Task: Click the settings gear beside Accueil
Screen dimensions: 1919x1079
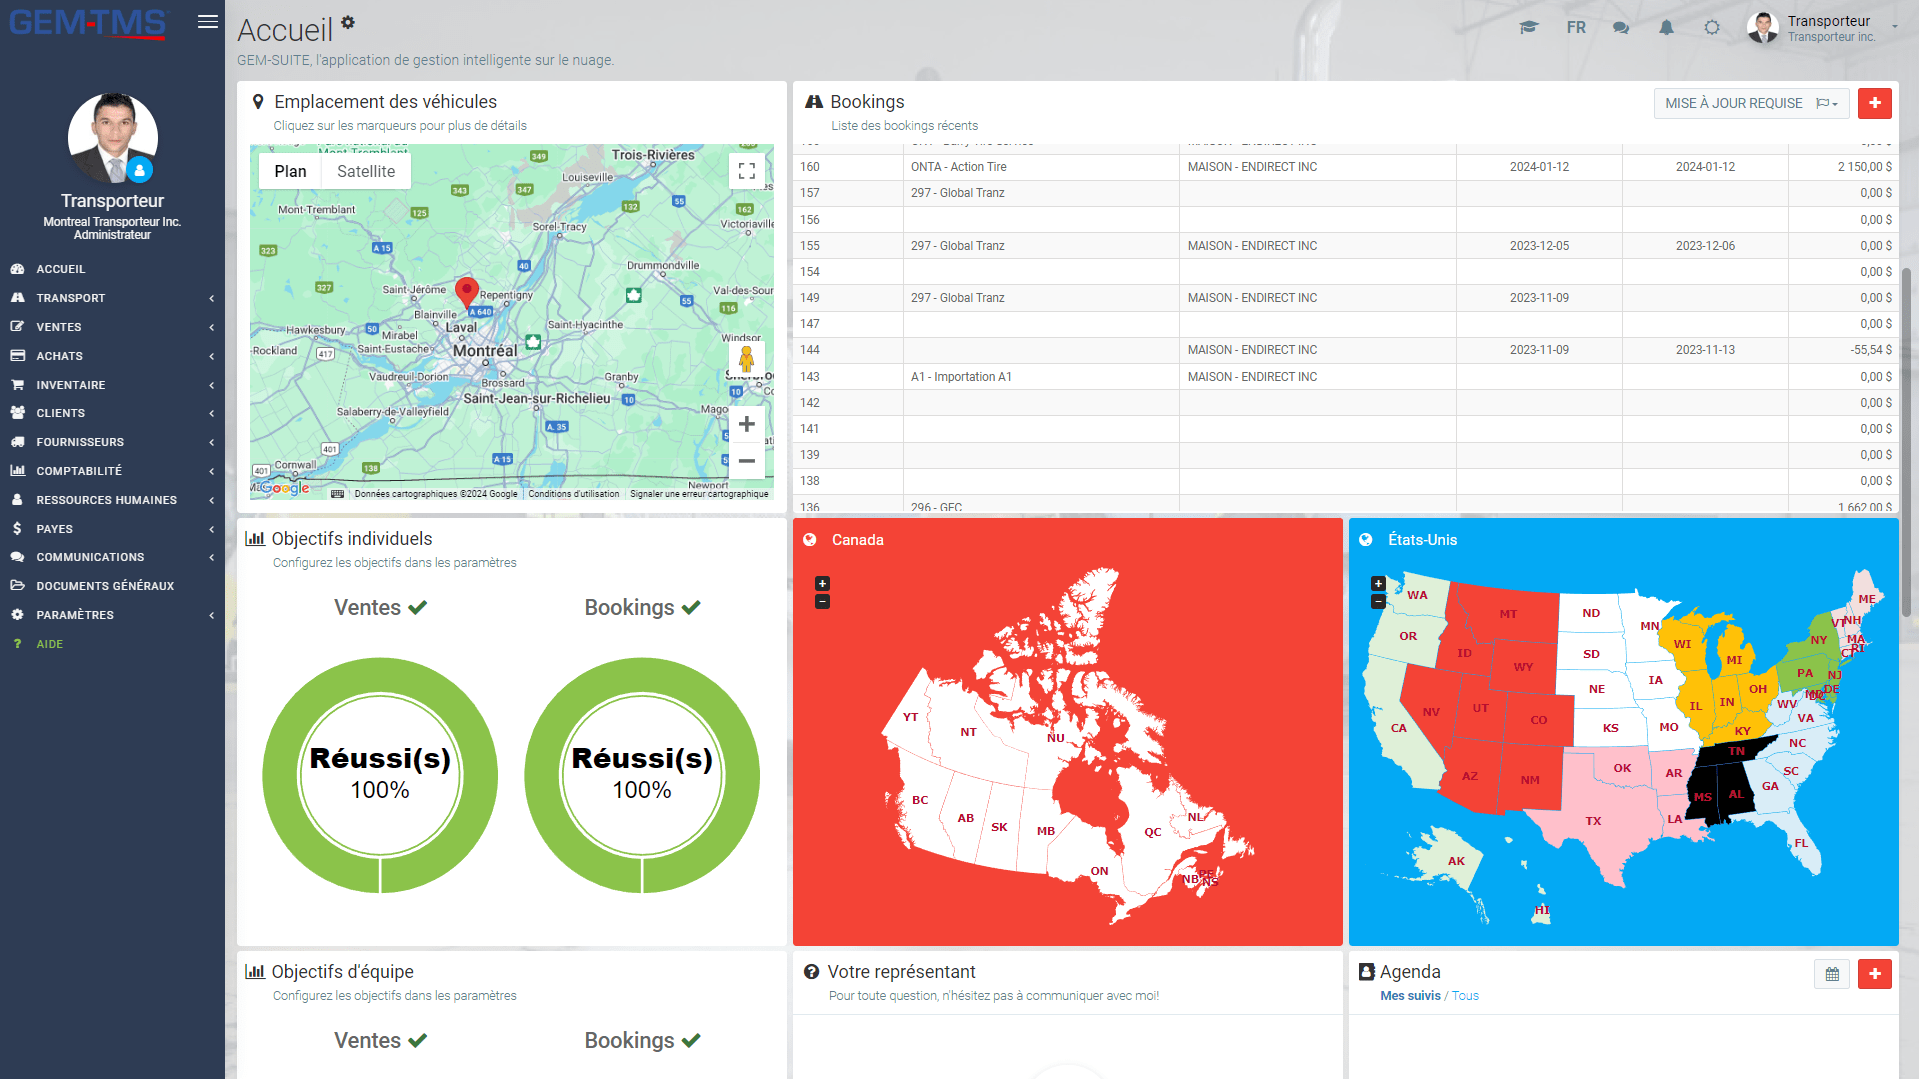Action: click(348, 22)
